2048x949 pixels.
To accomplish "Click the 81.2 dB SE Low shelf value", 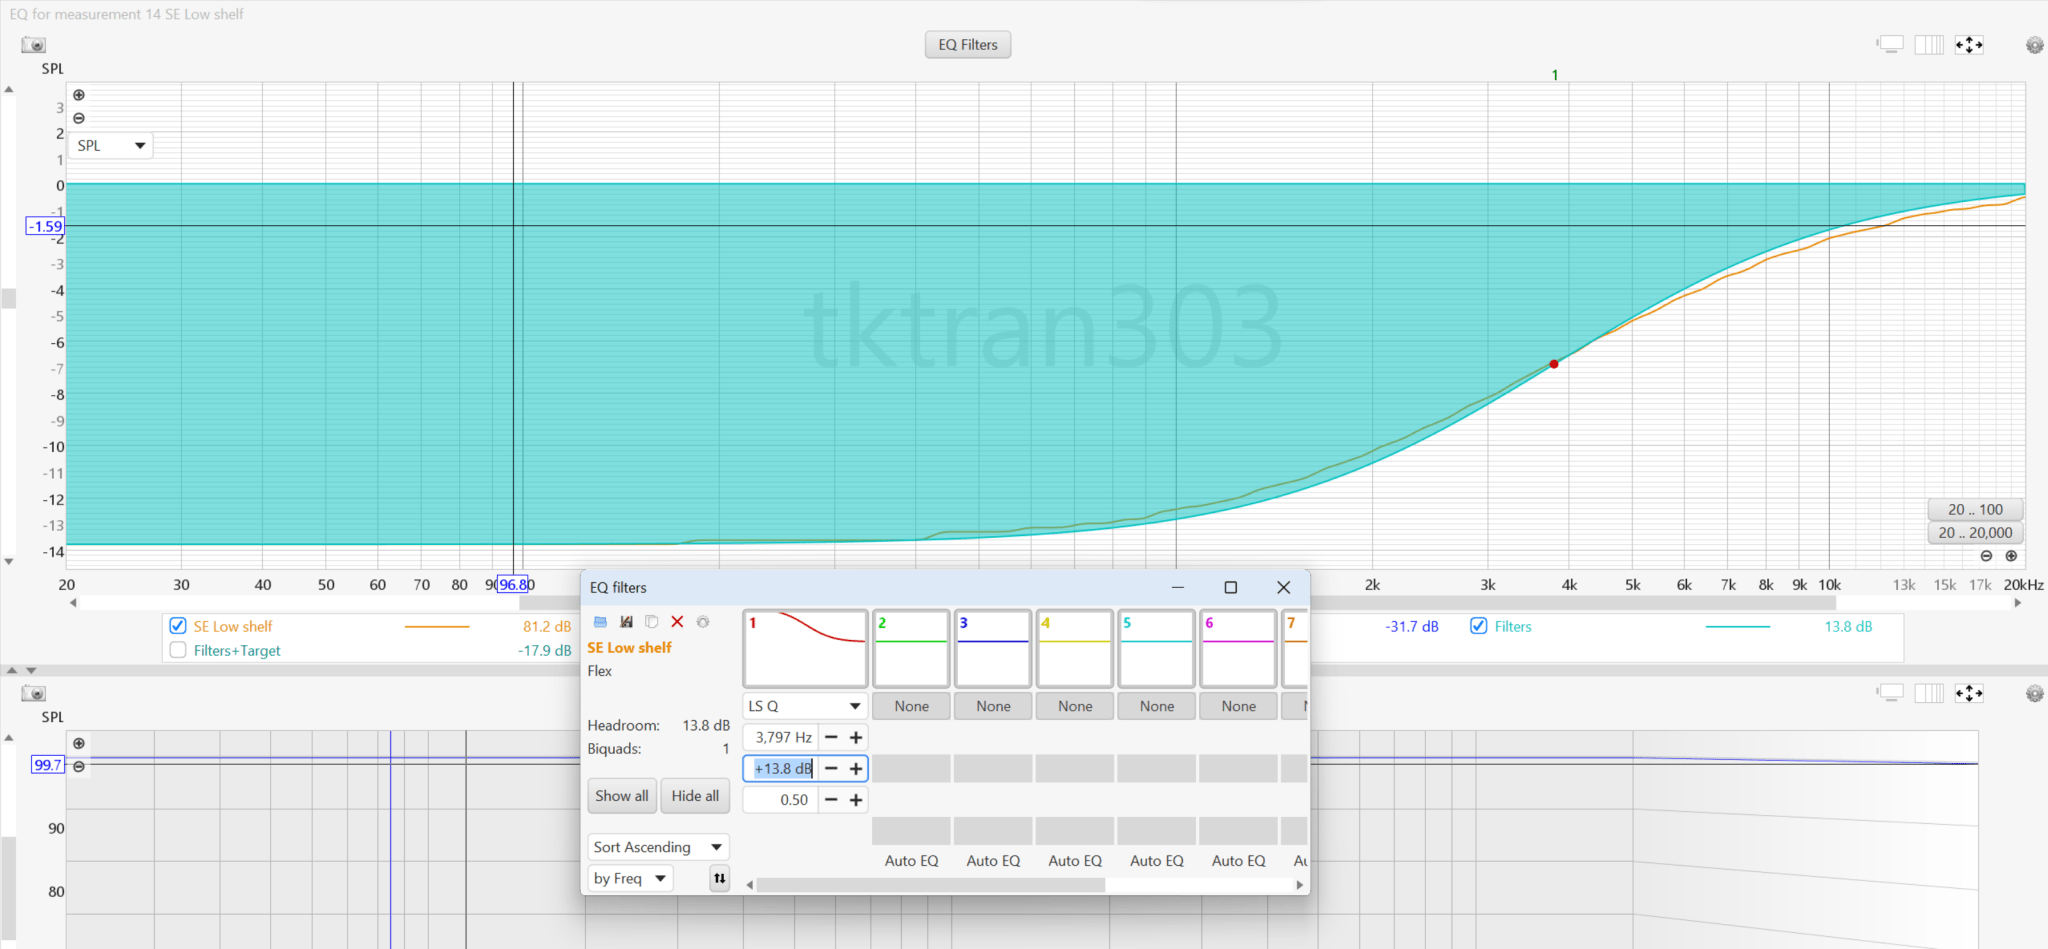I will point(547,626).
